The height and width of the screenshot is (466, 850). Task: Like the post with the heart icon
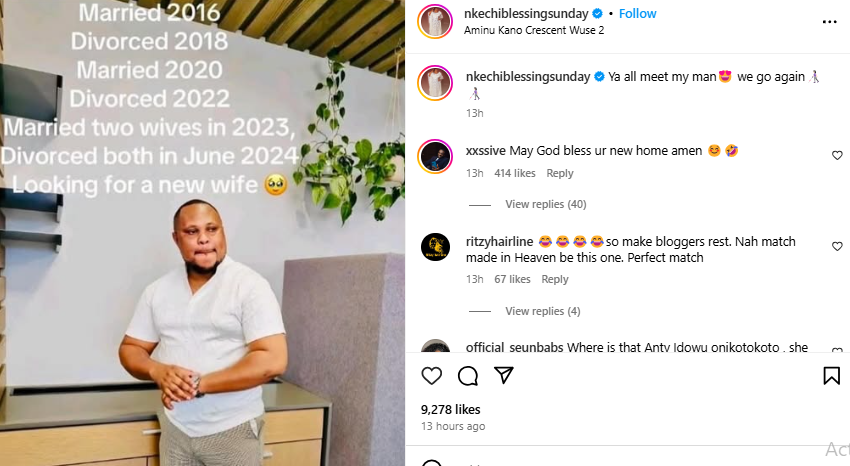coord(431,376)
